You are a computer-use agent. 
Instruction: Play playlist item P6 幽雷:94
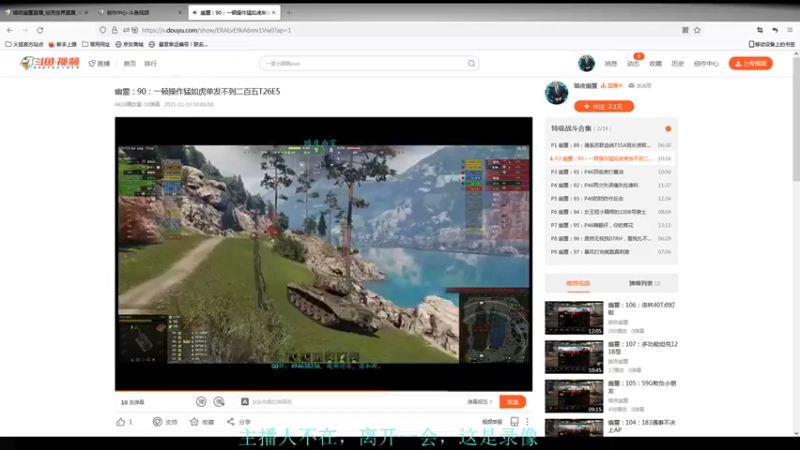click(x=611, y=212)
